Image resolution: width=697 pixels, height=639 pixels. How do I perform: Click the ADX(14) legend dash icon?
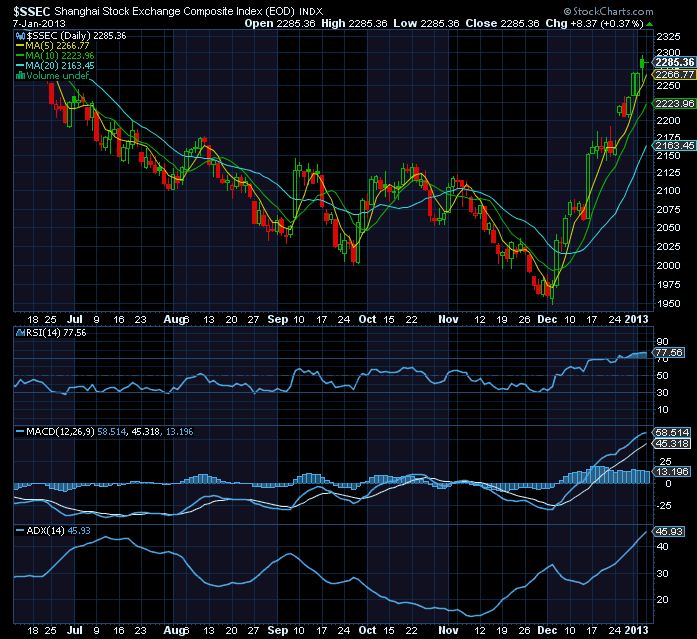(20, 531)
